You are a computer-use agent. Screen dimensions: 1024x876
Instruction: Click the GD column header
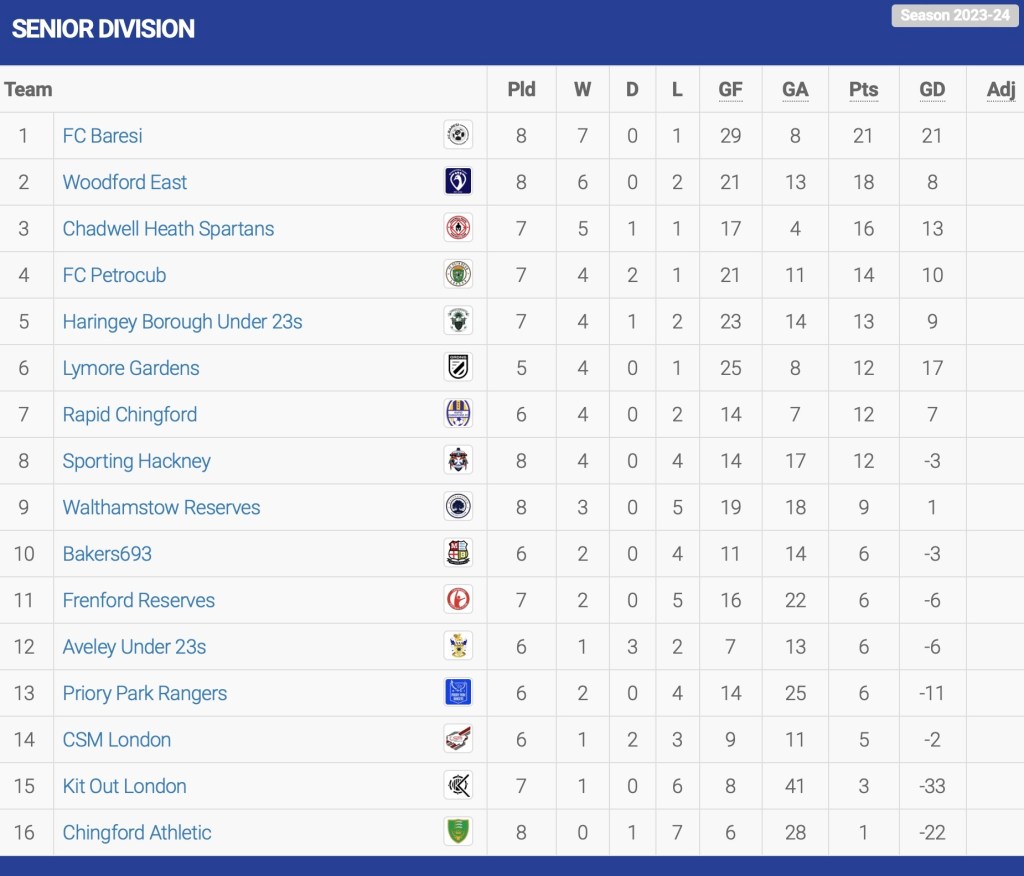[x=932, y=90]
